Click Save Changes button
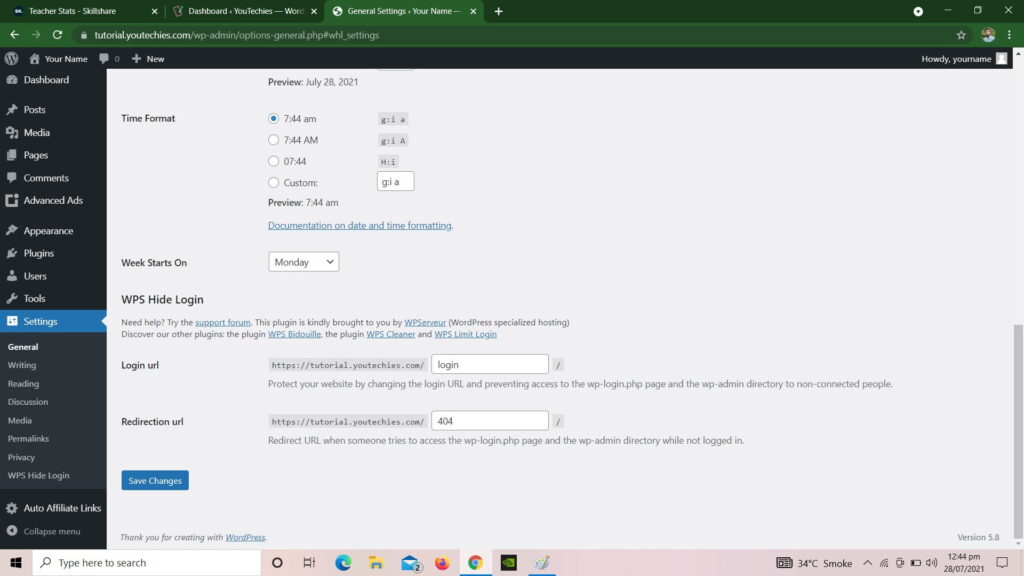 [x=155, y=481]
